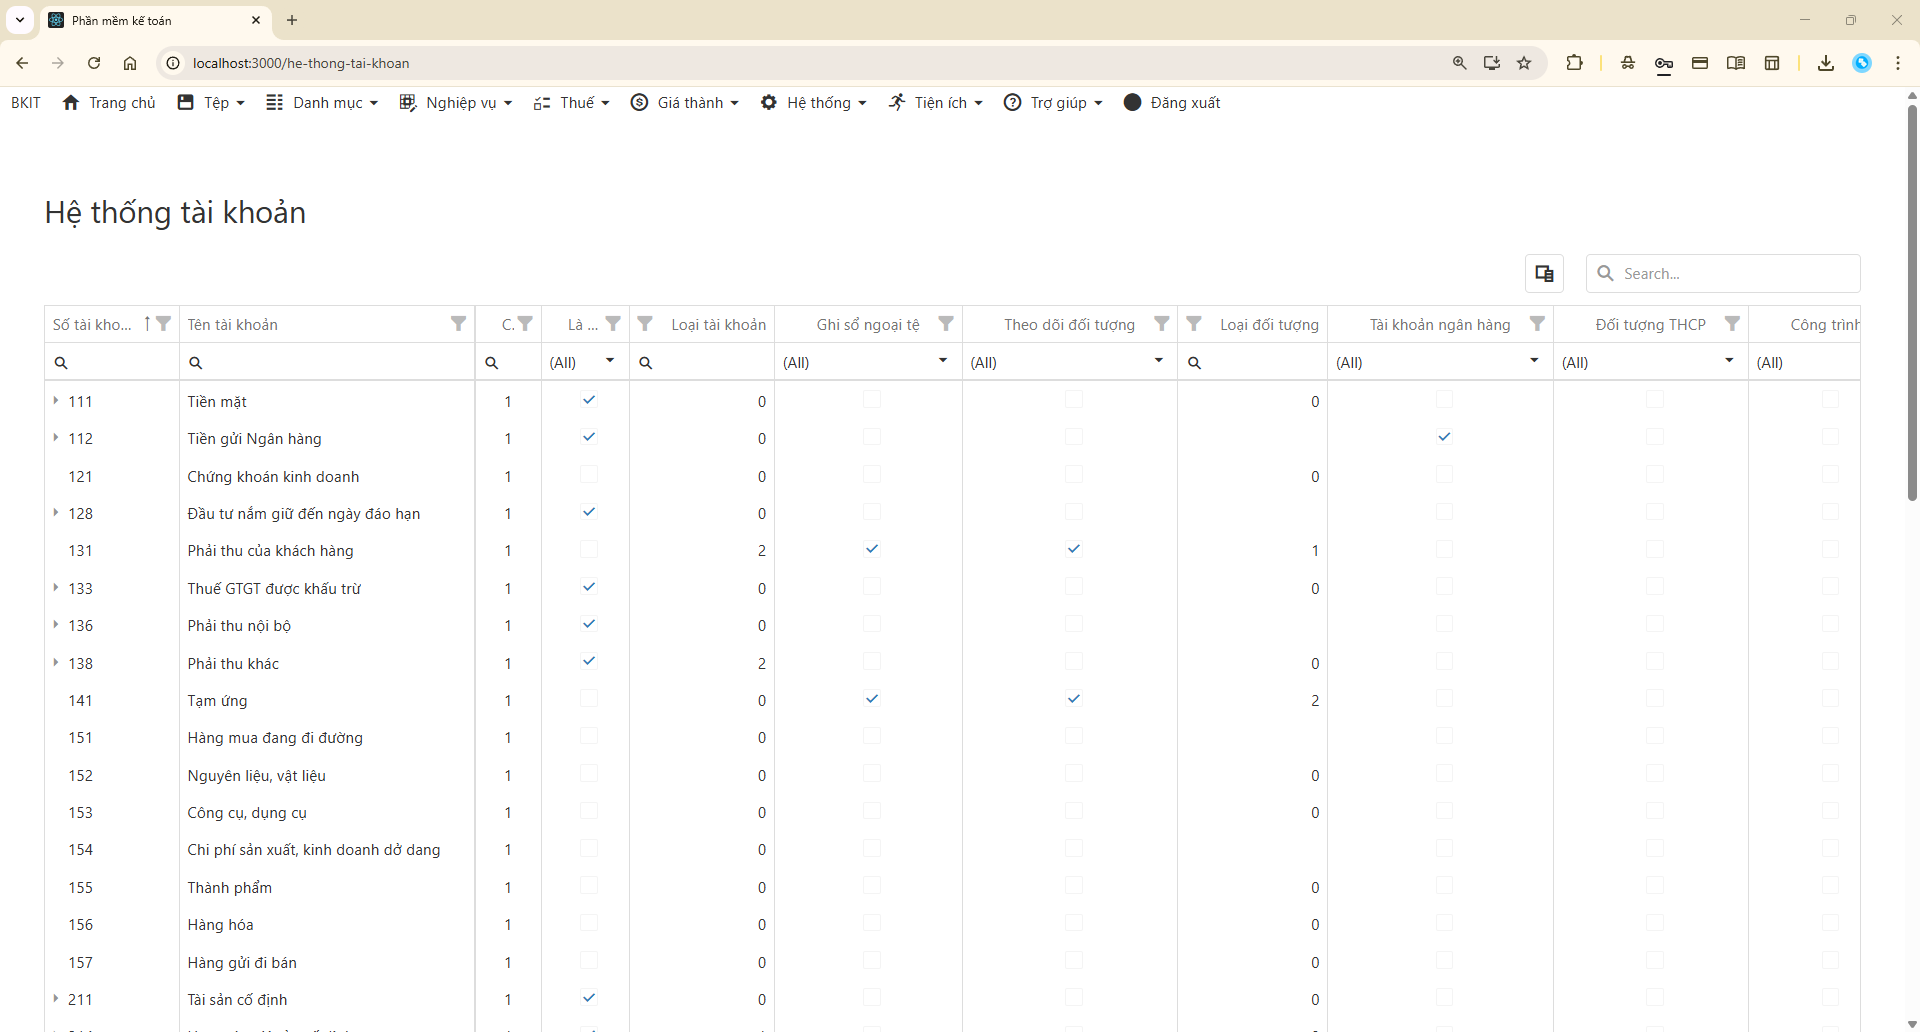This screenshot has height=1032, width=1920.
Task: Click the browser bookmark star icon
Action: (1524, 63)
